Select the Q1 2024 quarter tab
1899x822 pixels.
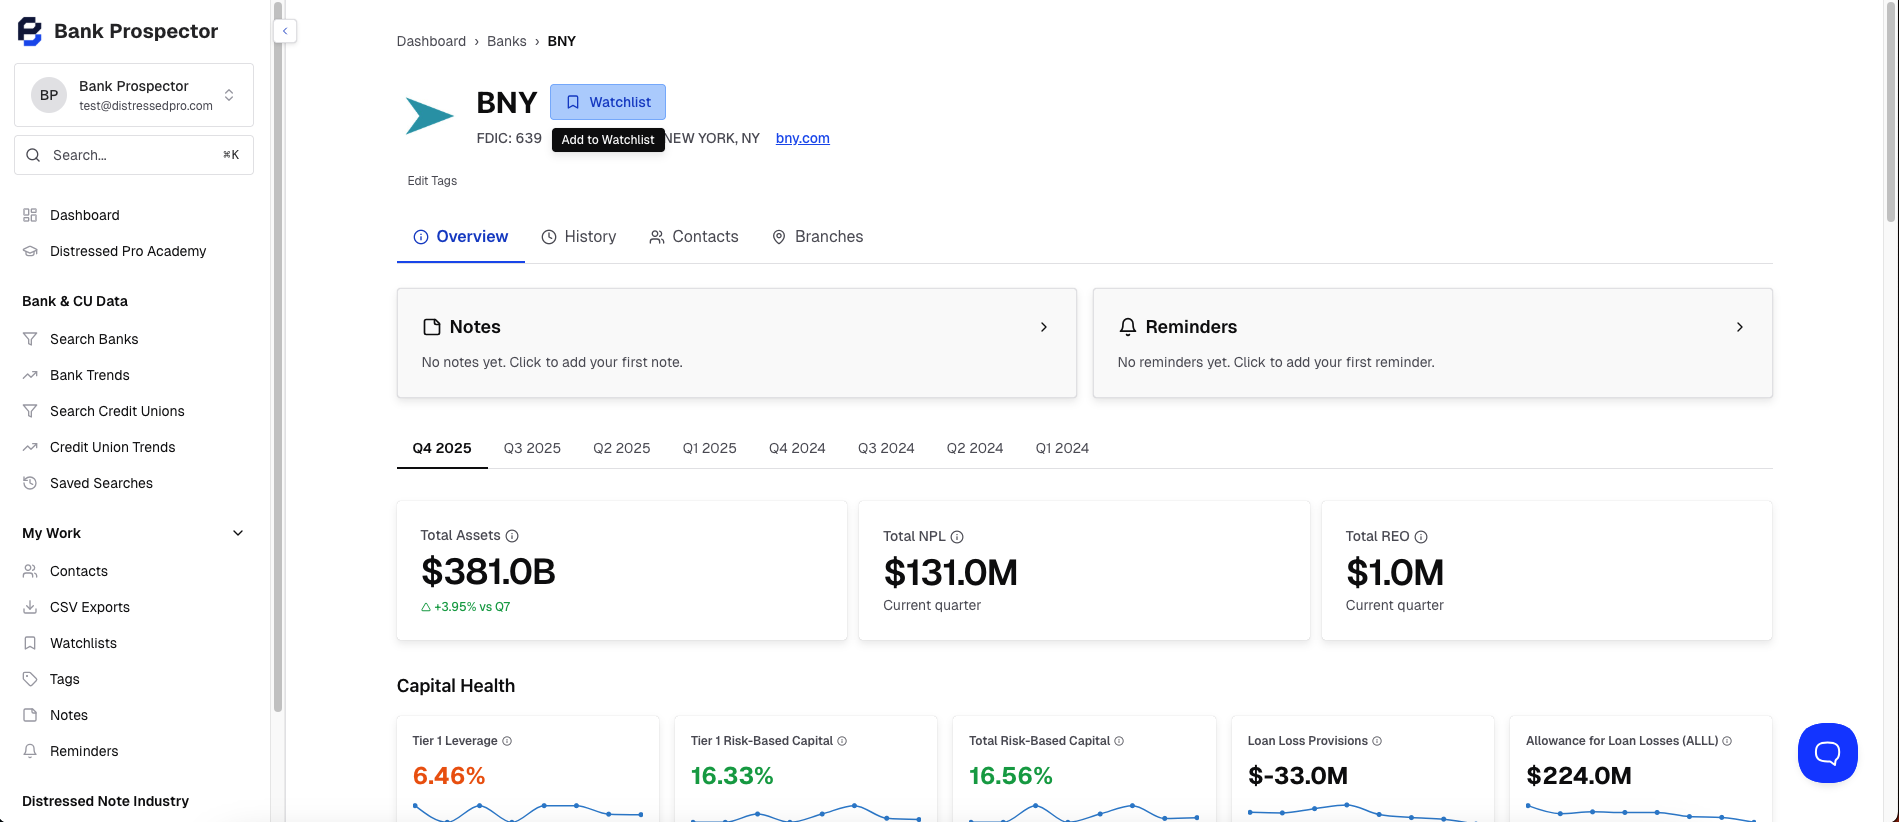[1062, 448]
